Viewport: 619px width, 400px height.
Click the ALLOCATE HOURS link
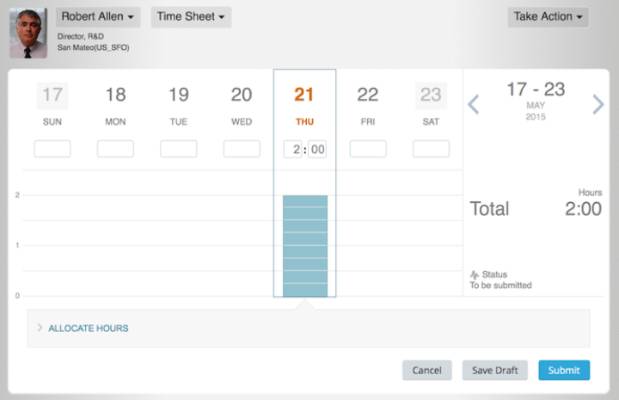coord(88,328)
